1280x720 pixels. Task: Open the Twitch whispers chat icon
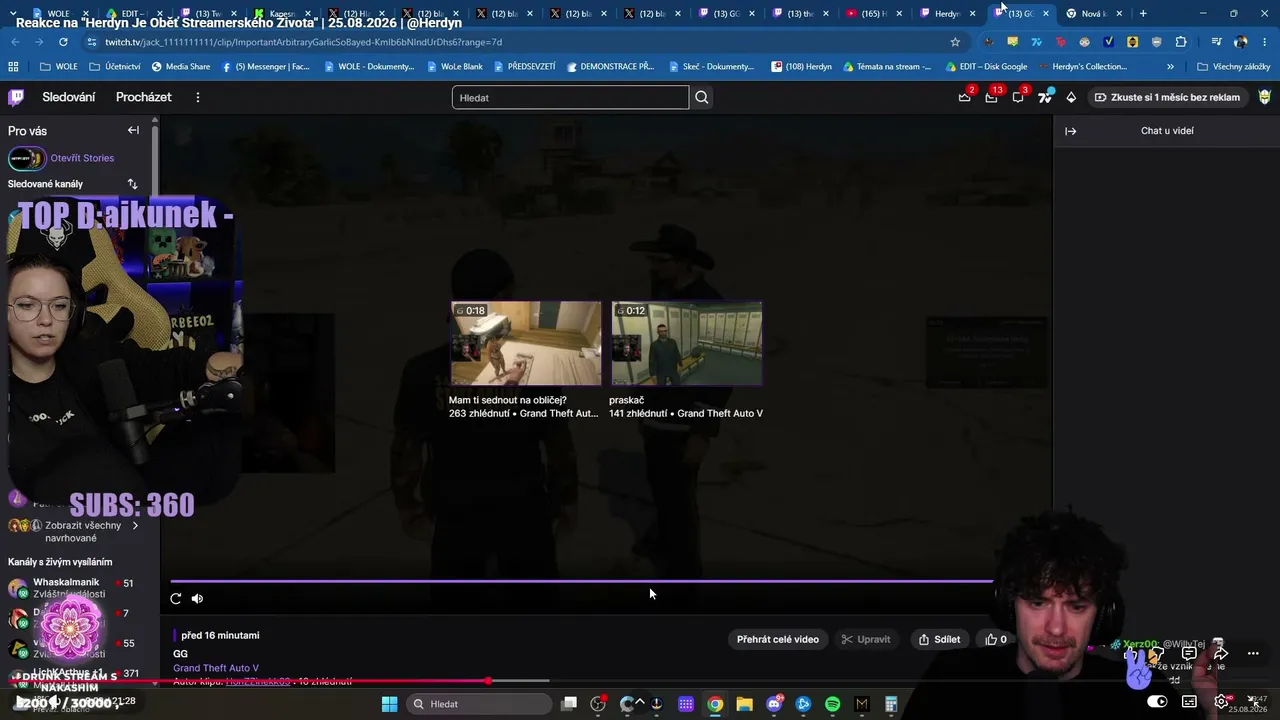[x=1018, y=97]
